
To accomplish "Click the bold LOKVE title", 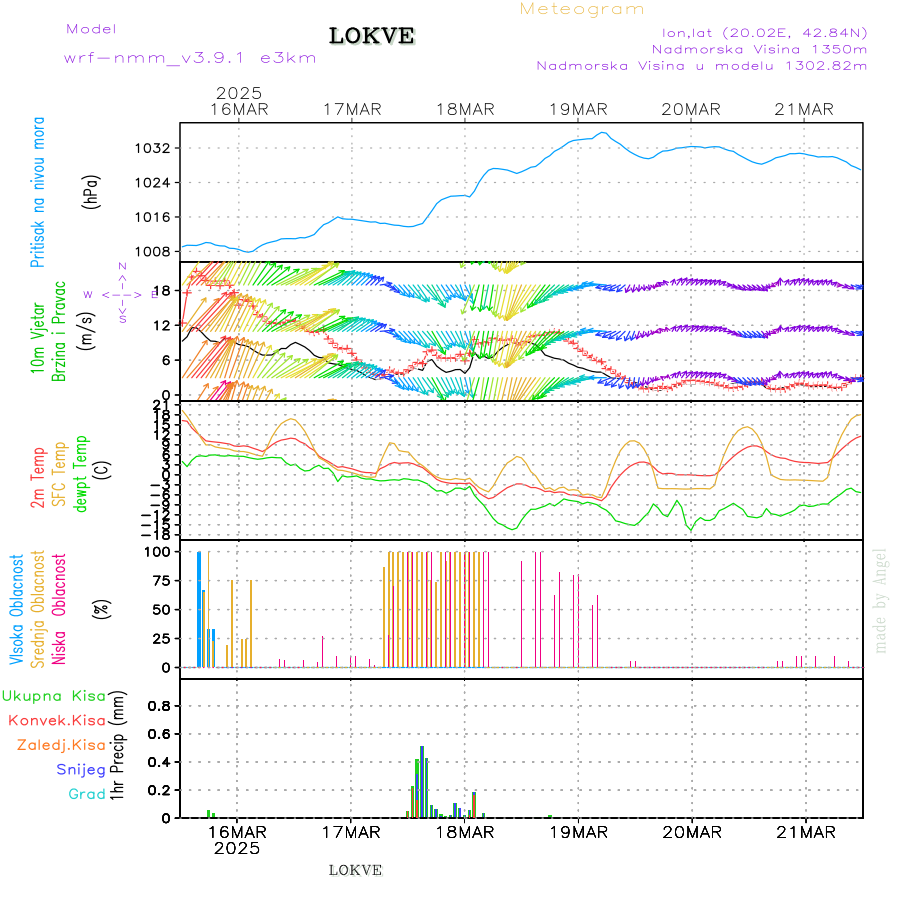I will point(372,37).
